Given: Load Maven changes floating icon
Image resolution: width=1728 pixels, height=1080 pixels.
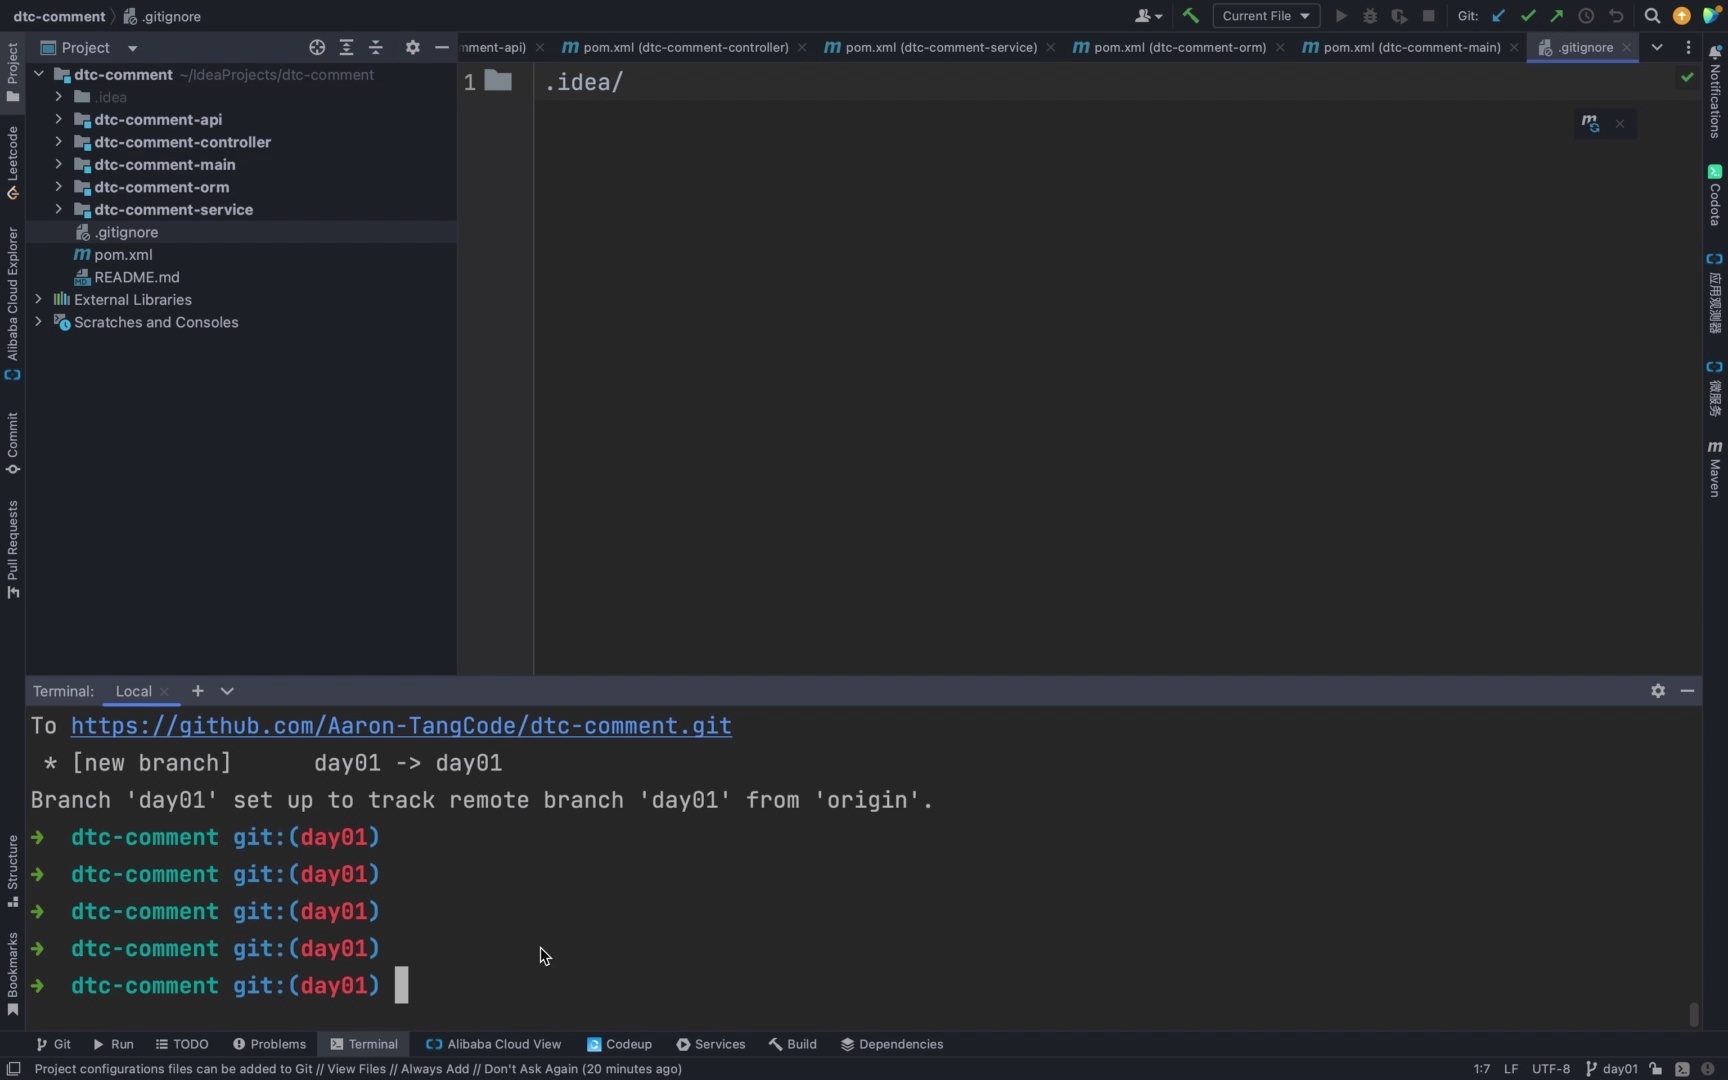Looking at the screenshot, I should (x=1590, y=124).
